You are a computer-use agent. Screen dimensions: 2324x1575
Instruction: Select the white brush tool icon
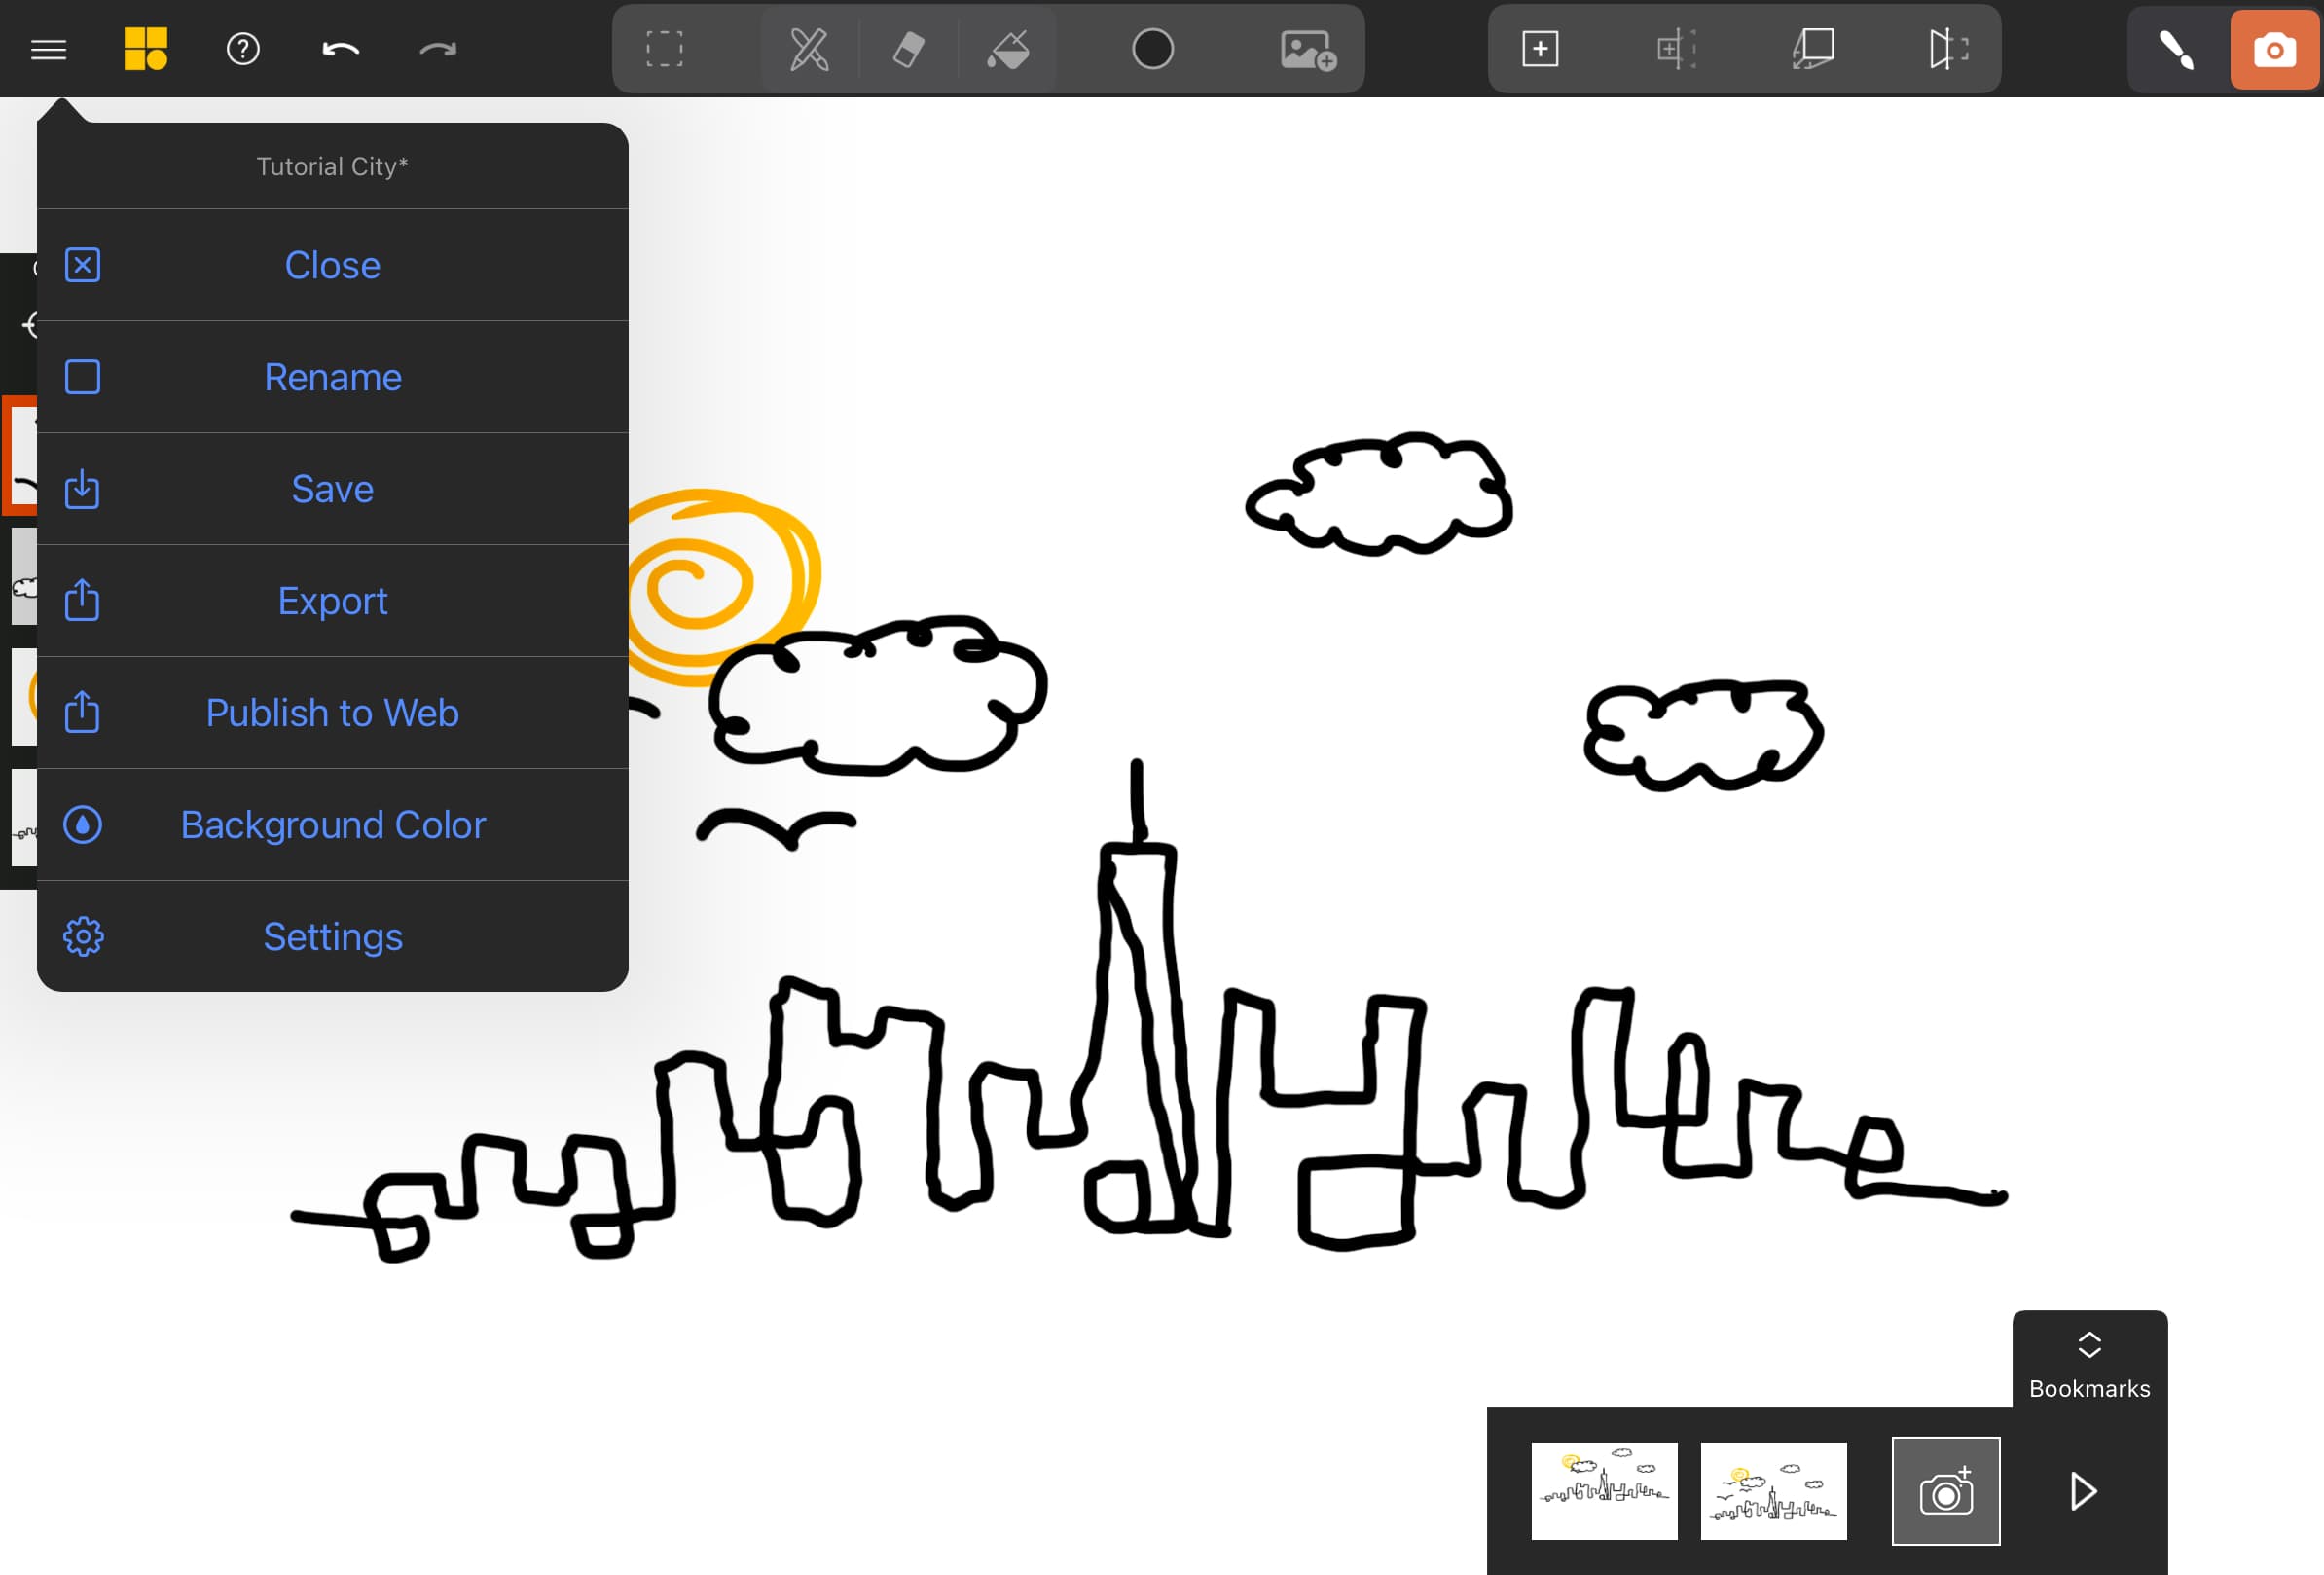click(x=2176, y=49)
